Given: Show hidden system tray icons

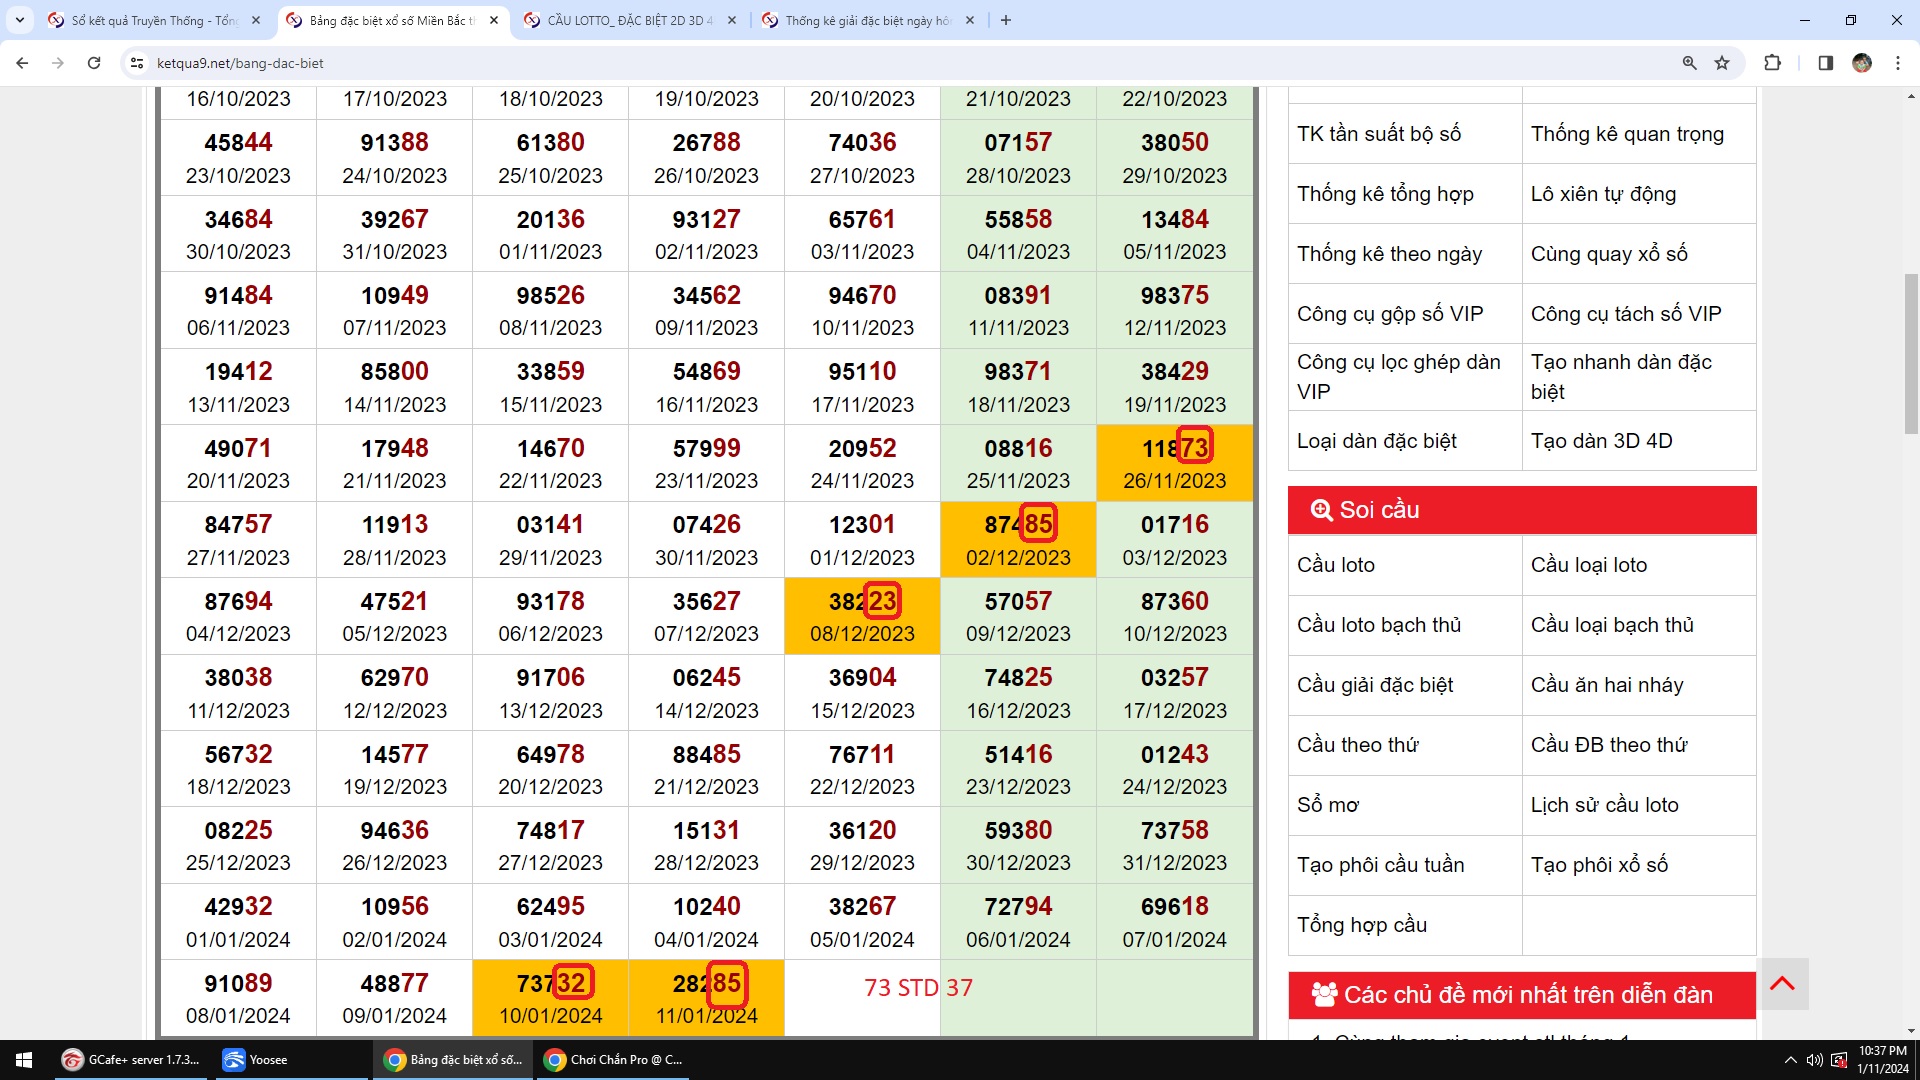Looking at the screenshot, I should 1790,1060.
